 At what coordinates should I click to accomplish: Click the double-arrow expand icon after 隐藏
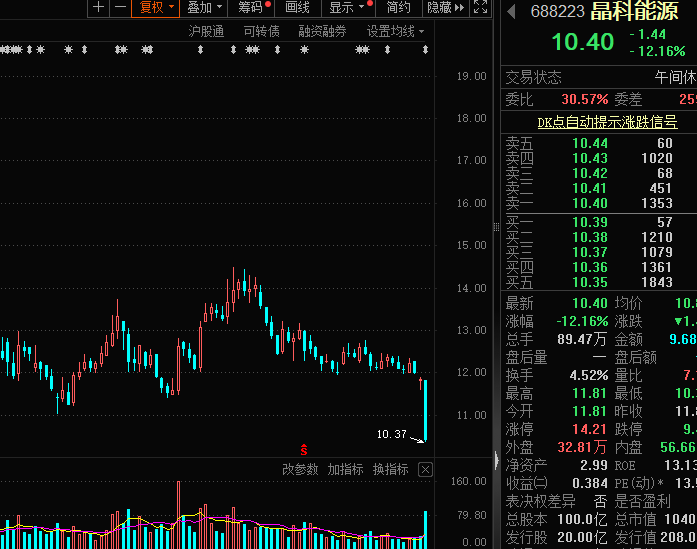459,8
